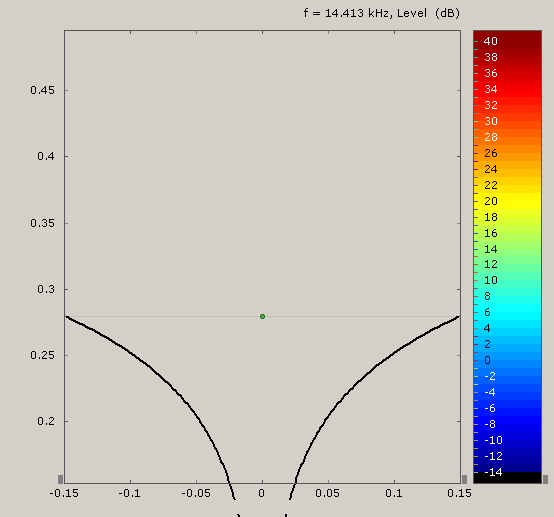This screenshot has width=554, height=517.
Task: Select the gray handle at plot's lower-right corner
Action: tap(464, 479)
